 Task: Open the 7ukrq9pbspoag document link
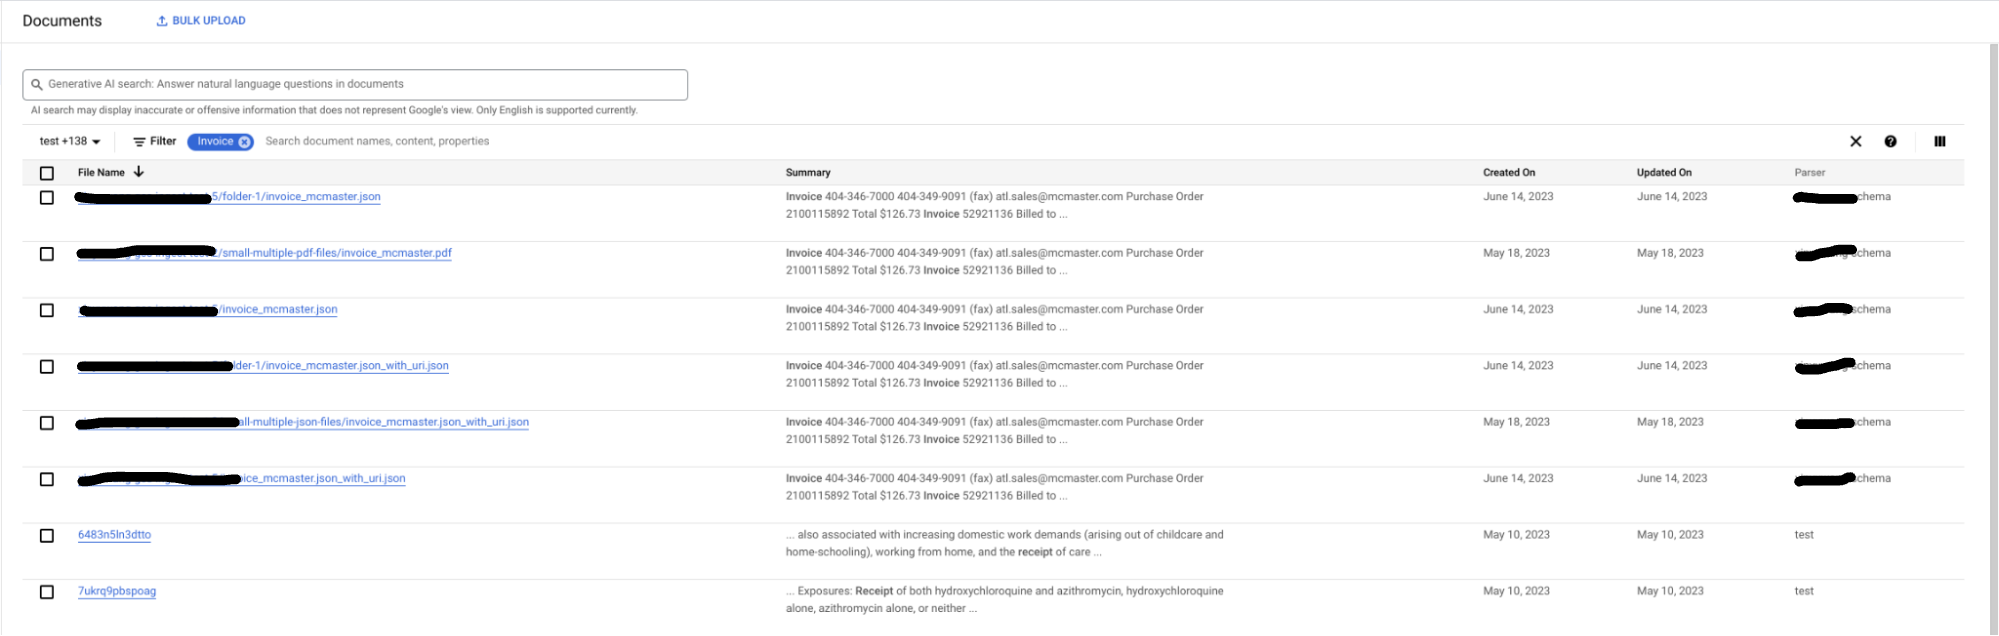tap(117, 591)
